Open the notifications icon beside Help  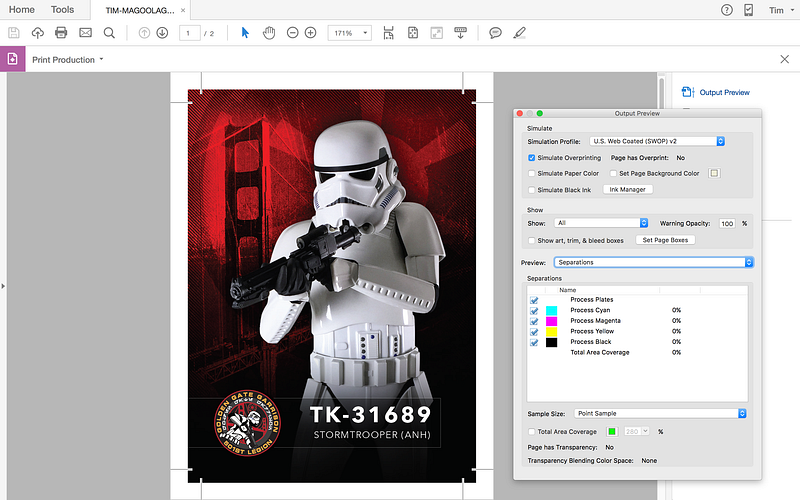[x=748, y=10]
